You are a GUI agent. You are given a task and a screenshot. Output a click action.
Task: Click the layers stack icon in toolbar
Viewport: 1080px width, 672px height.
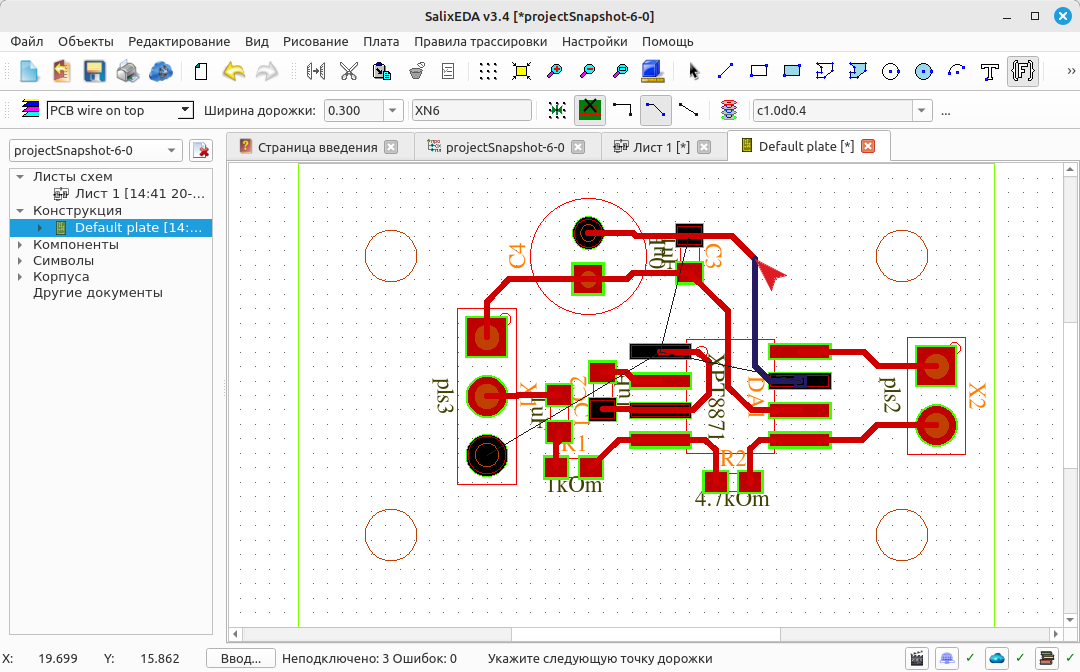click(x=30, y=109)
